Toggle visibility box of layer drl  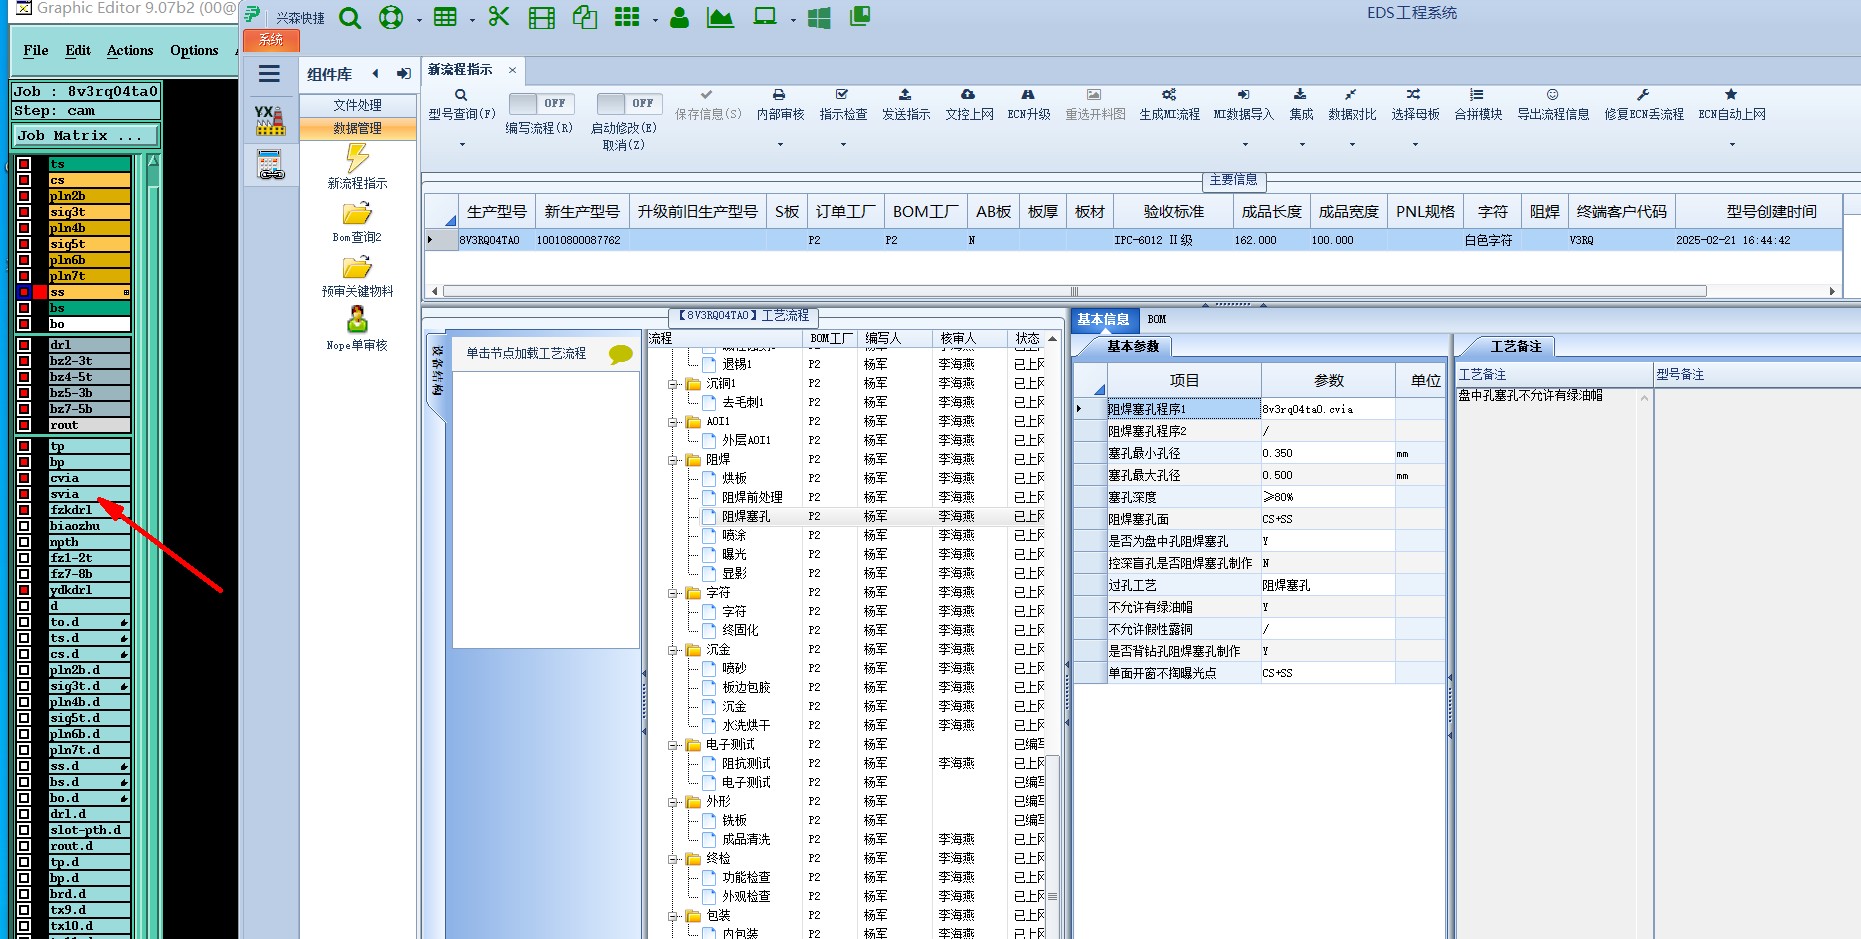point(24,345)
